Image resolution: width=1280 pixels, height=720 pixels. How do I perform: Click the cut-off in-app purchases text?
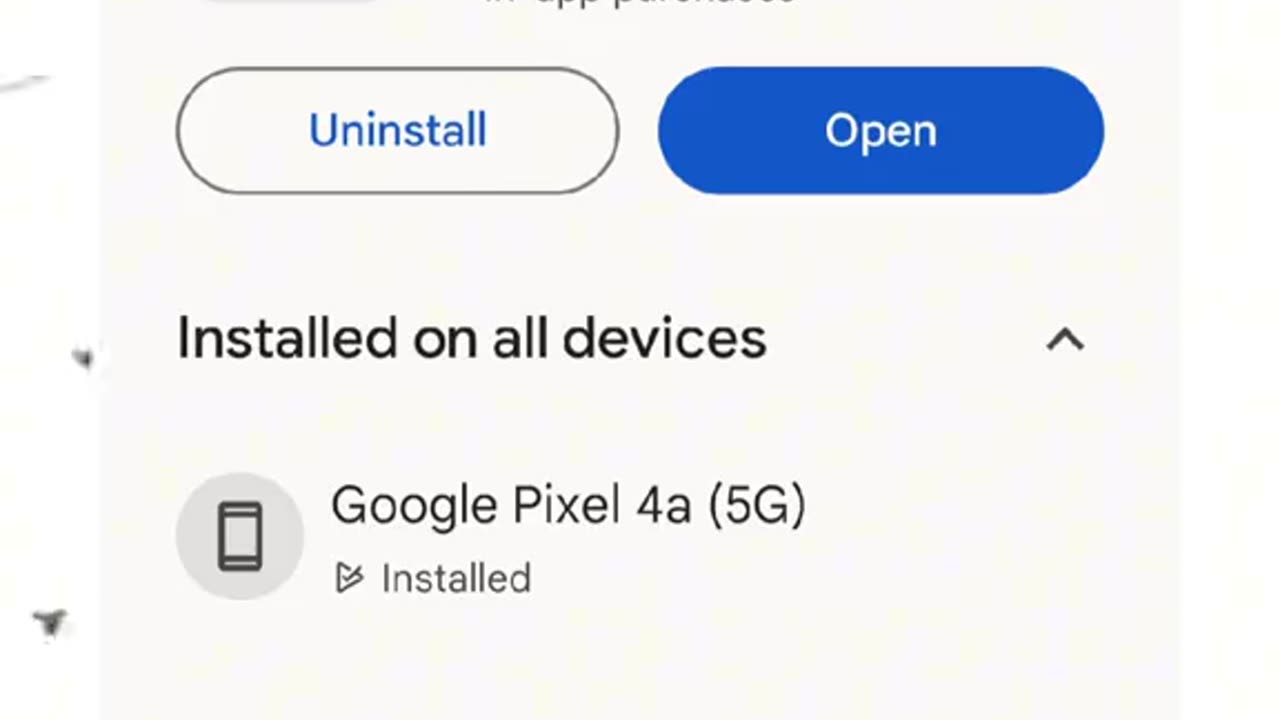click(x=640, y=3)
